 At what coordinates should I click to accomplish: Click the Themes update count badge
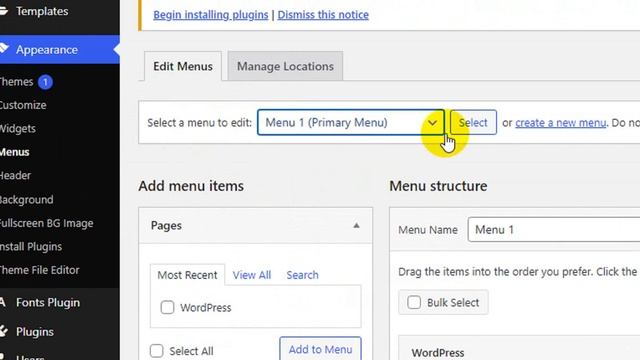[x=45, y=82]
